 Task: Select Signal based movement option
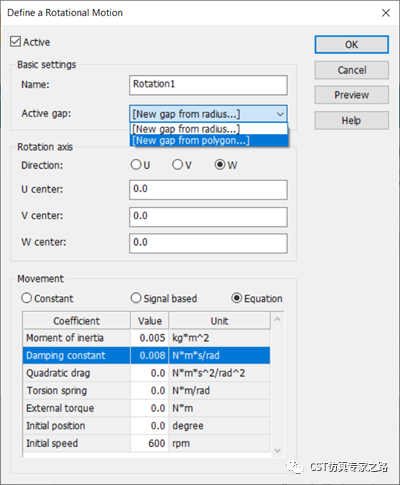(x=136, y=298)
